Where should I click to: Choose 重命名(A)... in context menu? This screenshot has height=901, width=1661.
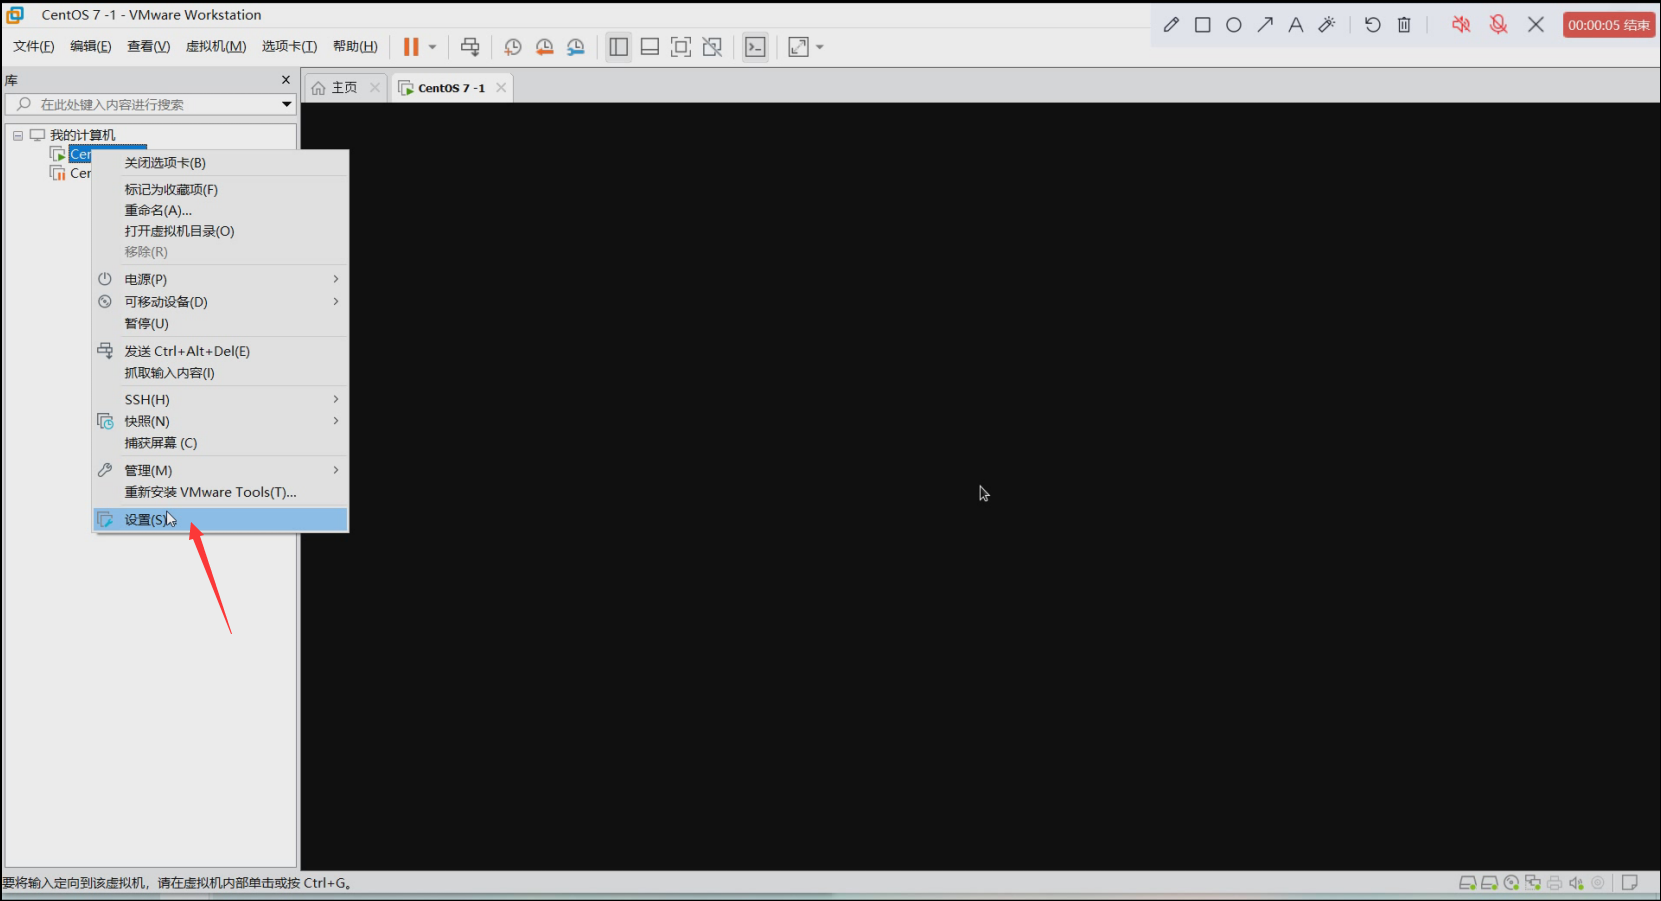click(220, 211)
